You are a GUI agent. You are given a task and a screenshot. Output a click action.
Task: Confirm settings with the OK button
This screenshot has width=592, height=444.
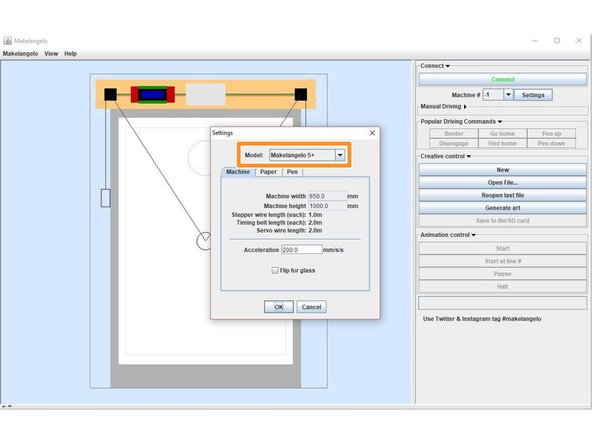click(x=279, y=307)
